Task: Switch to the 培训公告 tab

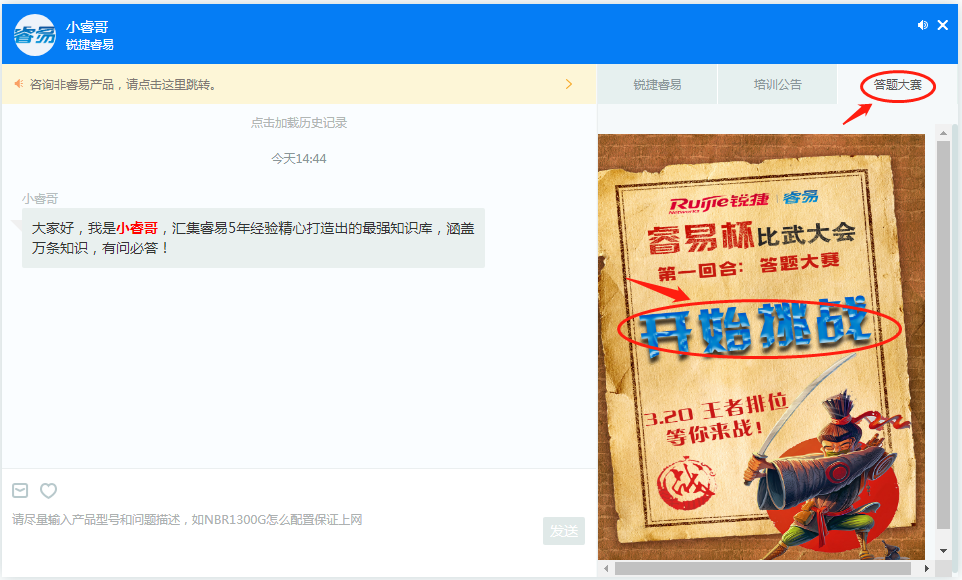Action: coord(777,85)
